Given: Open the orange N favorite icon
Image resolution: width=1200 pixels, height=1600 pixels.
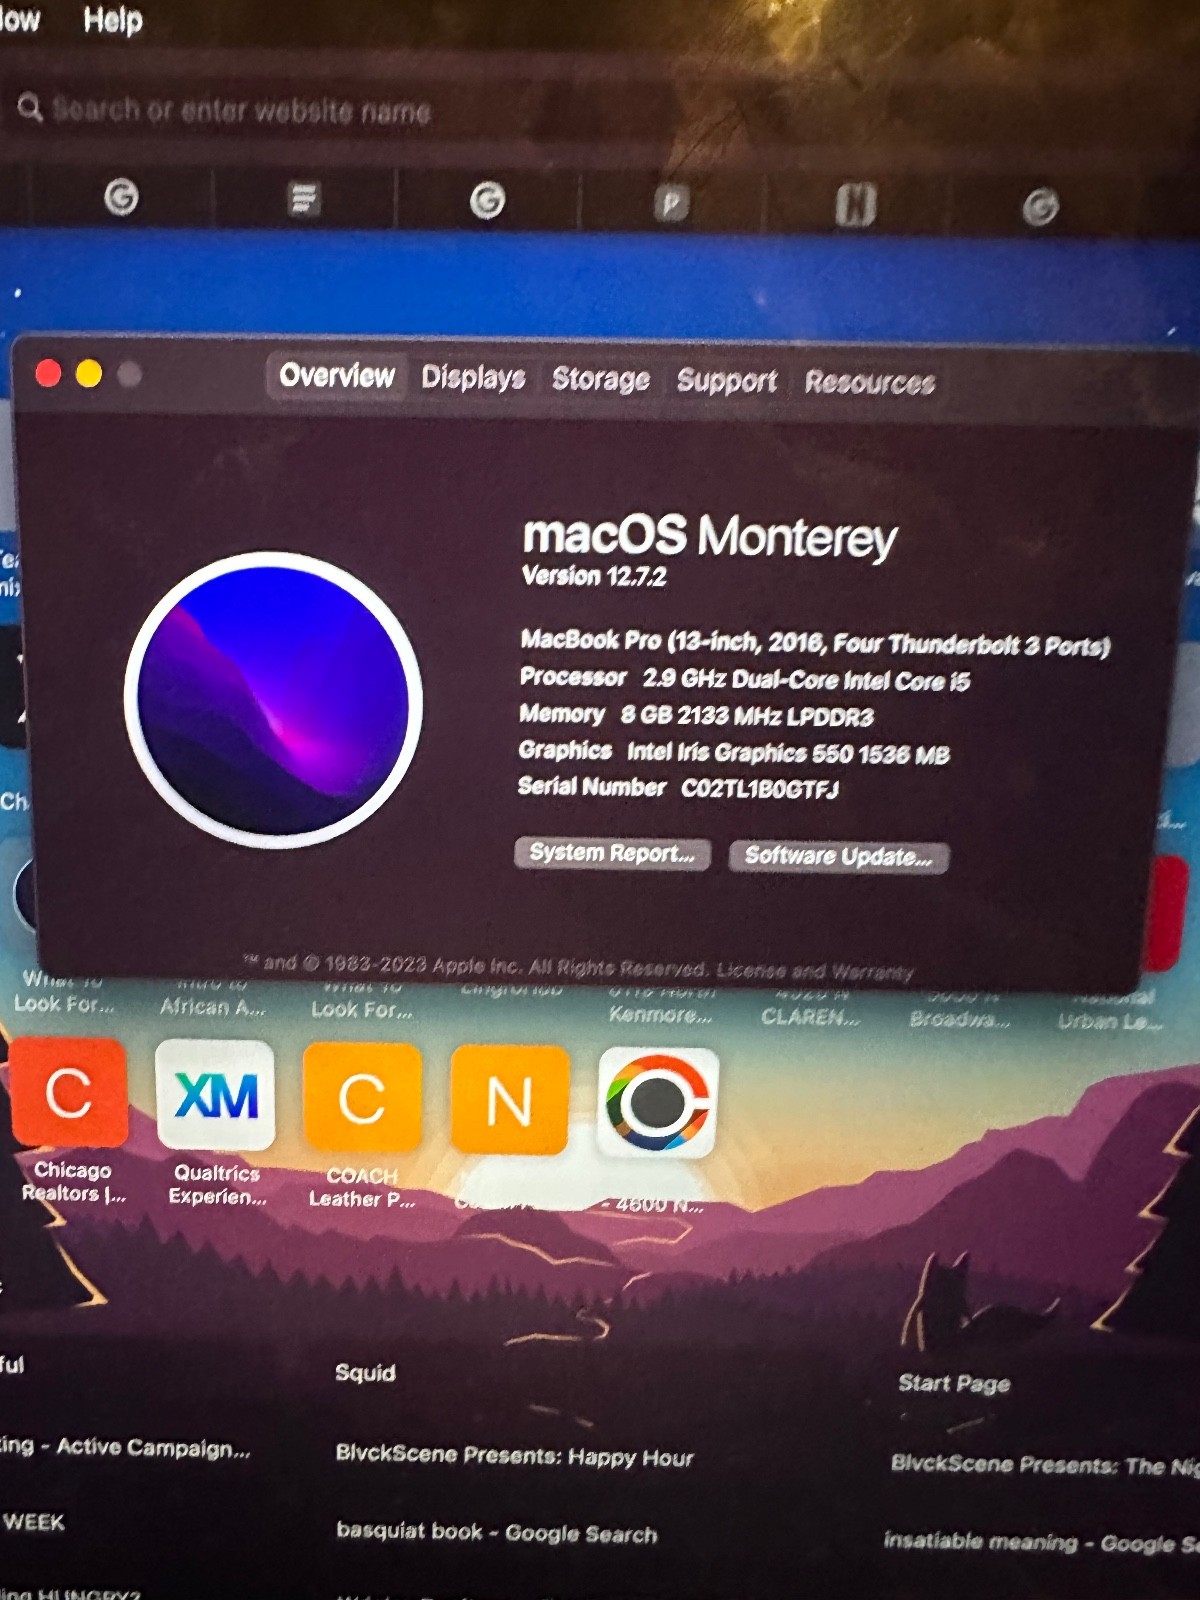Looking at the screenshot, I should tap(509, 1101).
